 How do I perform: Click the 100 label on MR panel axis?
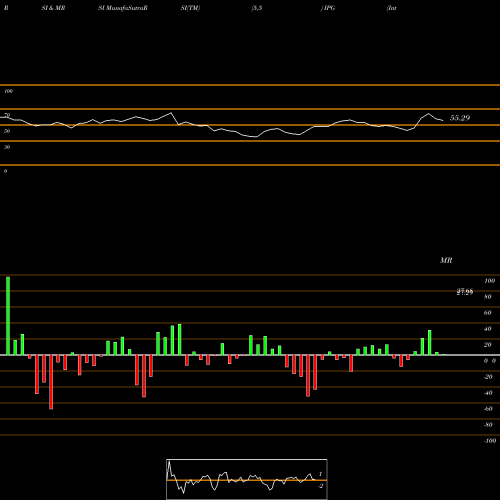pyautogui.click(x=490, y=281)
